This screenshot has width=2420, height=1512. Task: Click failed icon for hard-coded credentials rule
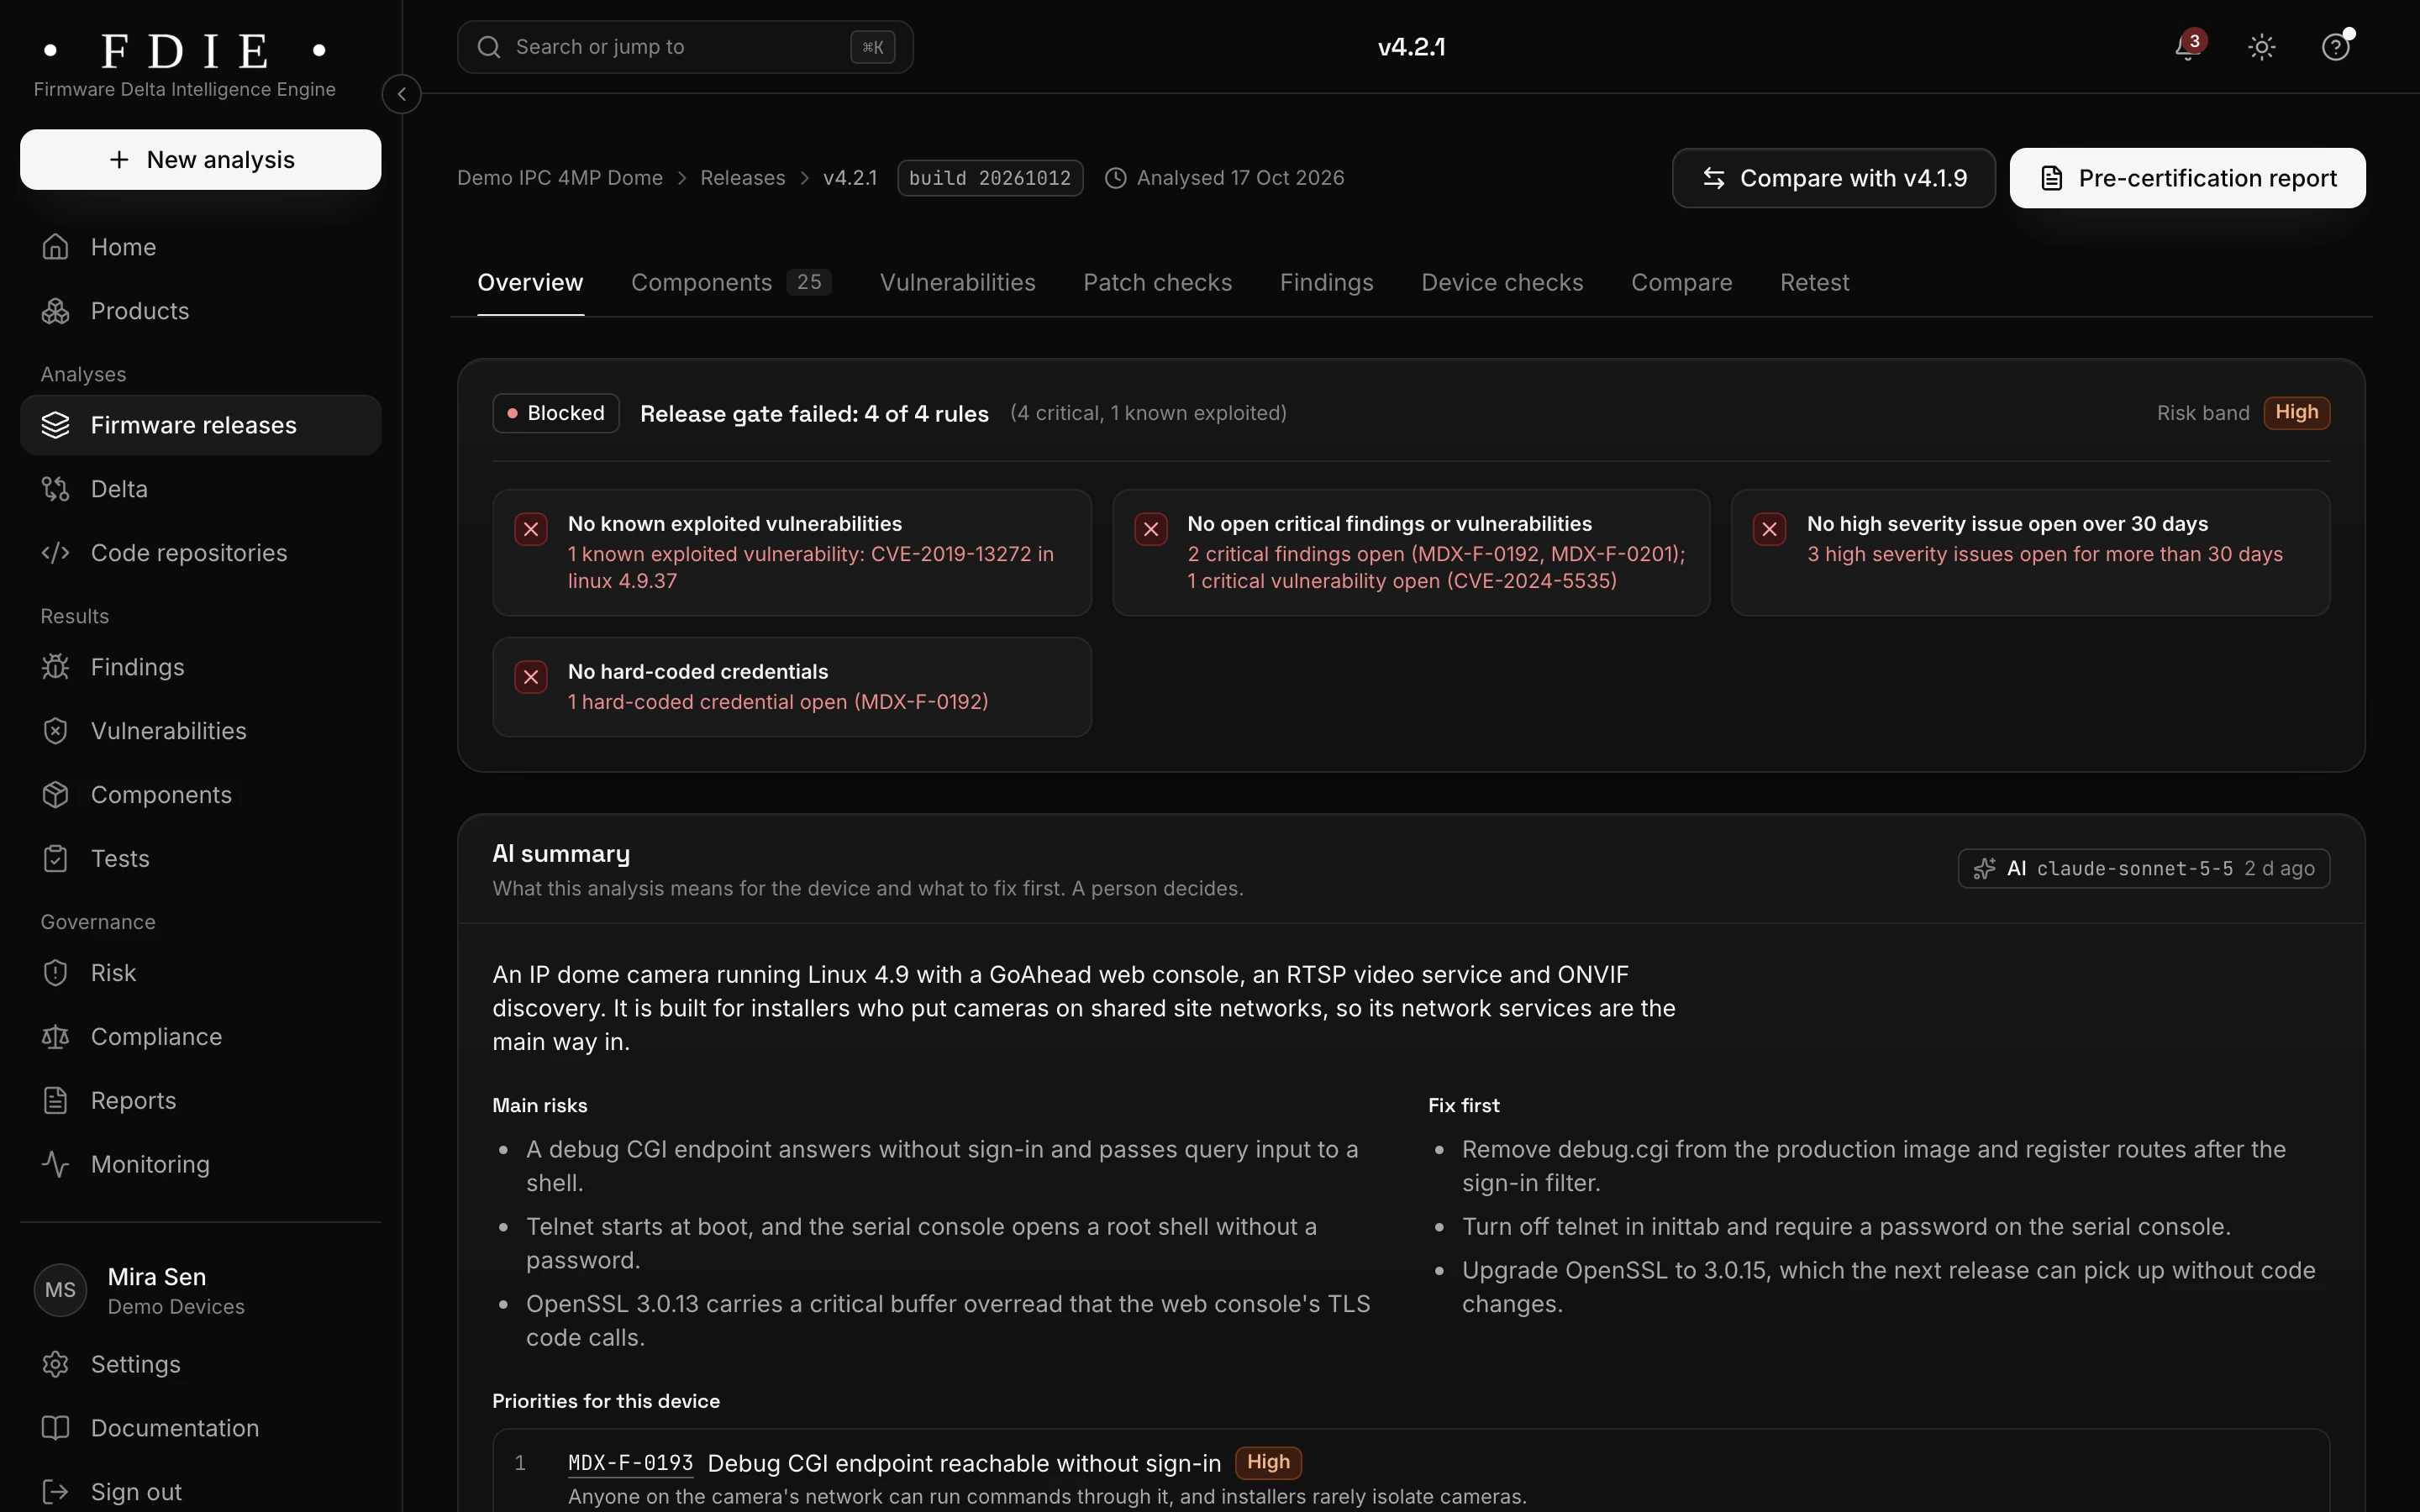coord(531,677)
